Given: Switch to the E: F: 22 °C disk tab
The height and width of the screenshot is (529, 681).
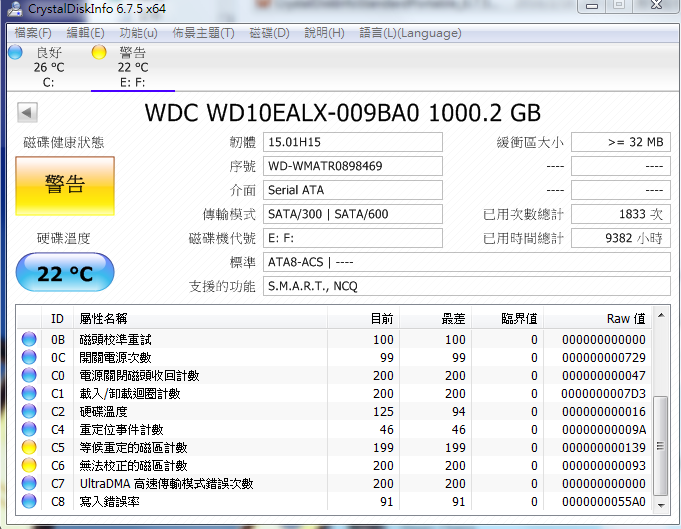Looking at the screenshot, I should coord(133,67).
